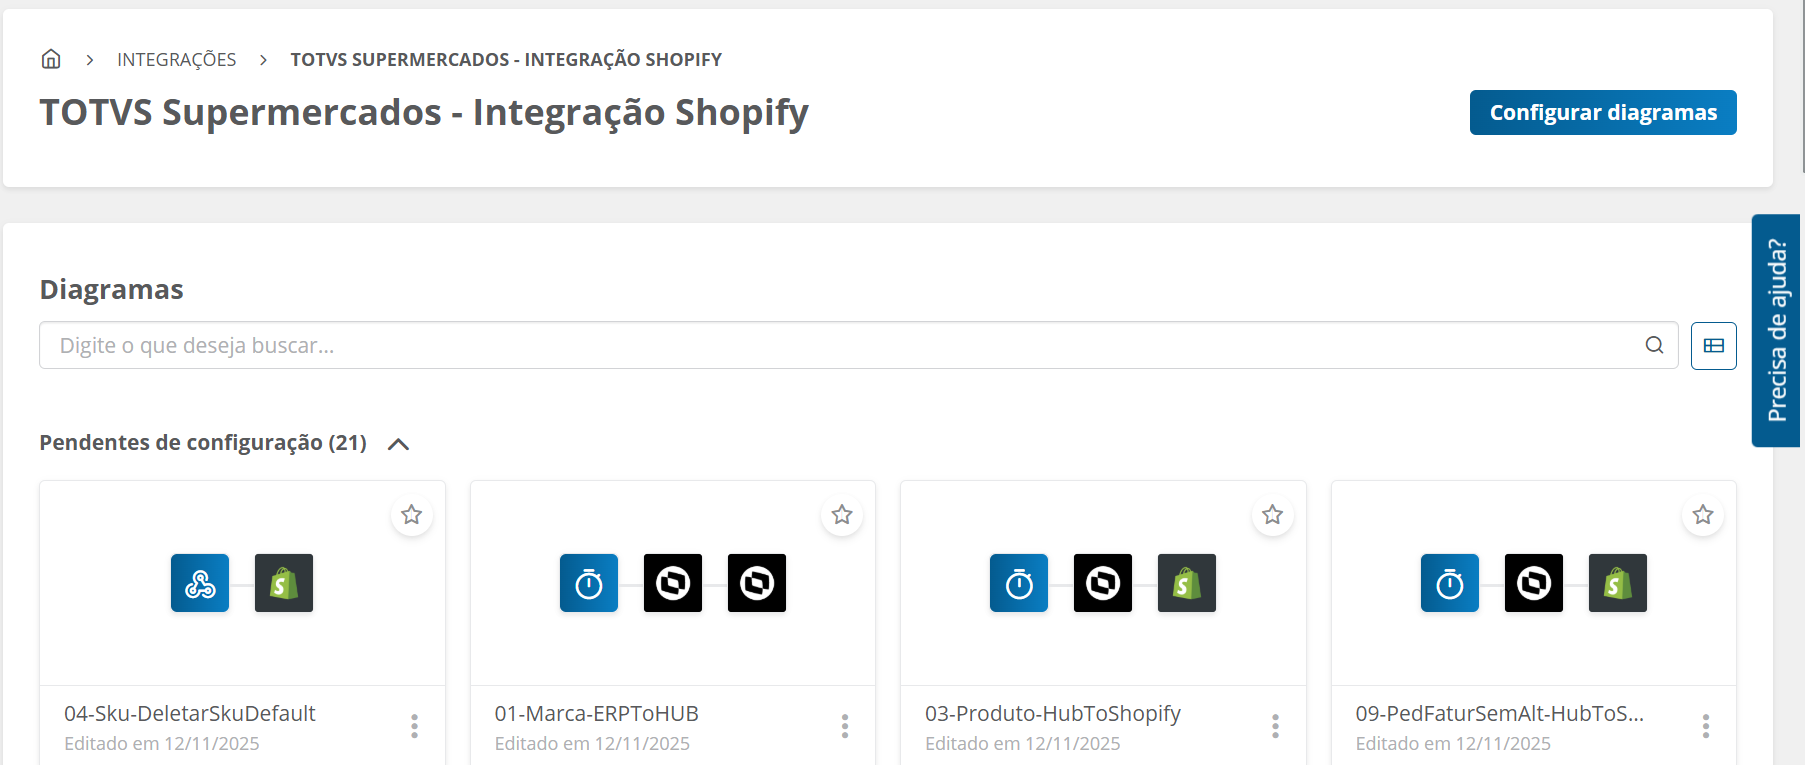Click Shopify icon in 03-Produto-HubToShopify card
Viewport: 1805px width, 765px height.
(1187, 583)
